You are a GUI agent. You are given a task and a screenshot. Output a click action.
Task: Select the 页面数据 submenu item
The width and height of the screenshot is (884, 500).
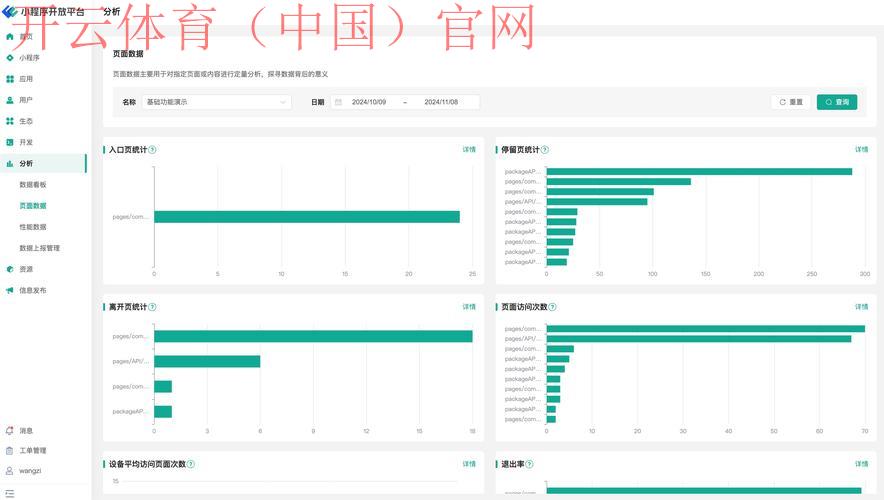click(x=33, y=206)
